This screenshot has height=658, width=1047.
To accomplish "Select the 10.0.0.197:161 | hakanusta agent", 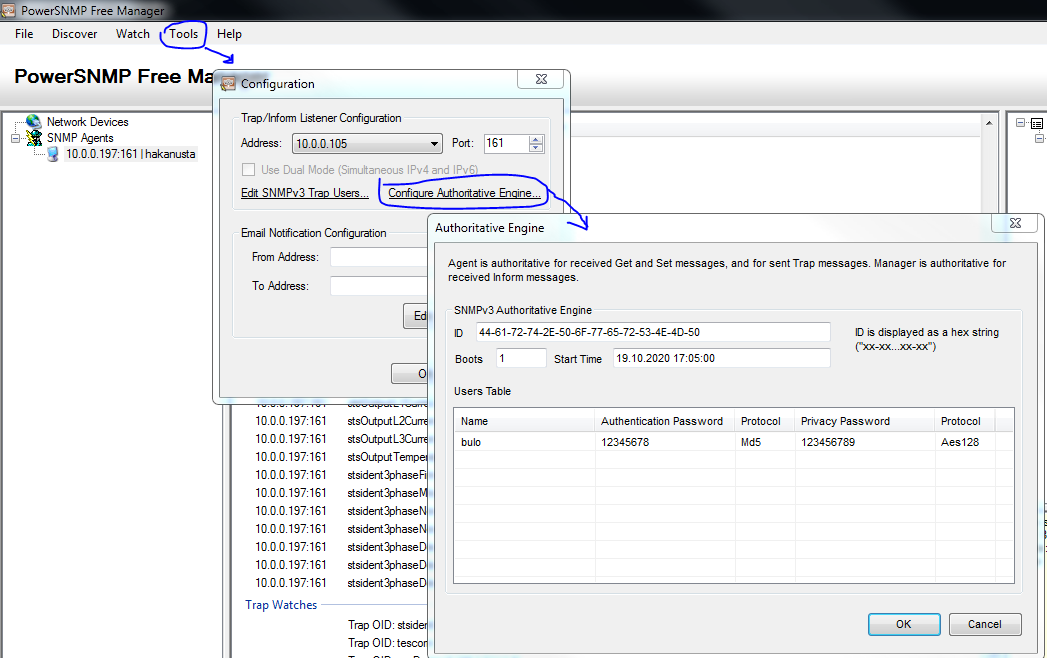I will click(131, 154).
